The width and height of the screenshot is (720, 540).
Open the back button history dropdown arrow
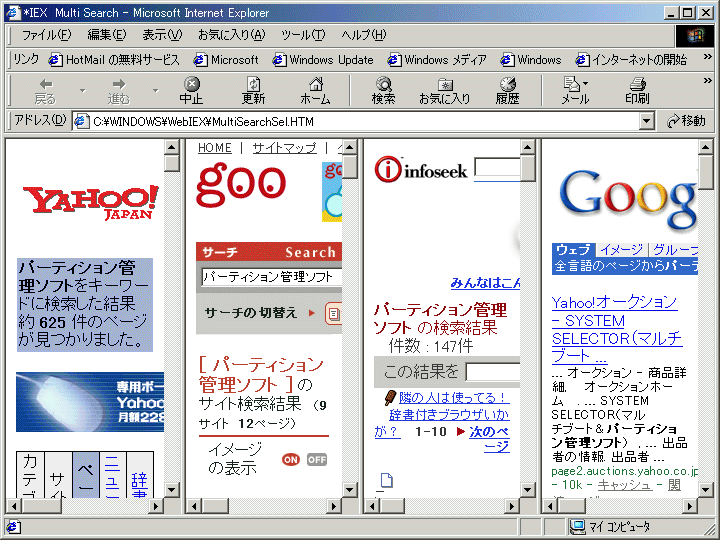tap(83, 91)
